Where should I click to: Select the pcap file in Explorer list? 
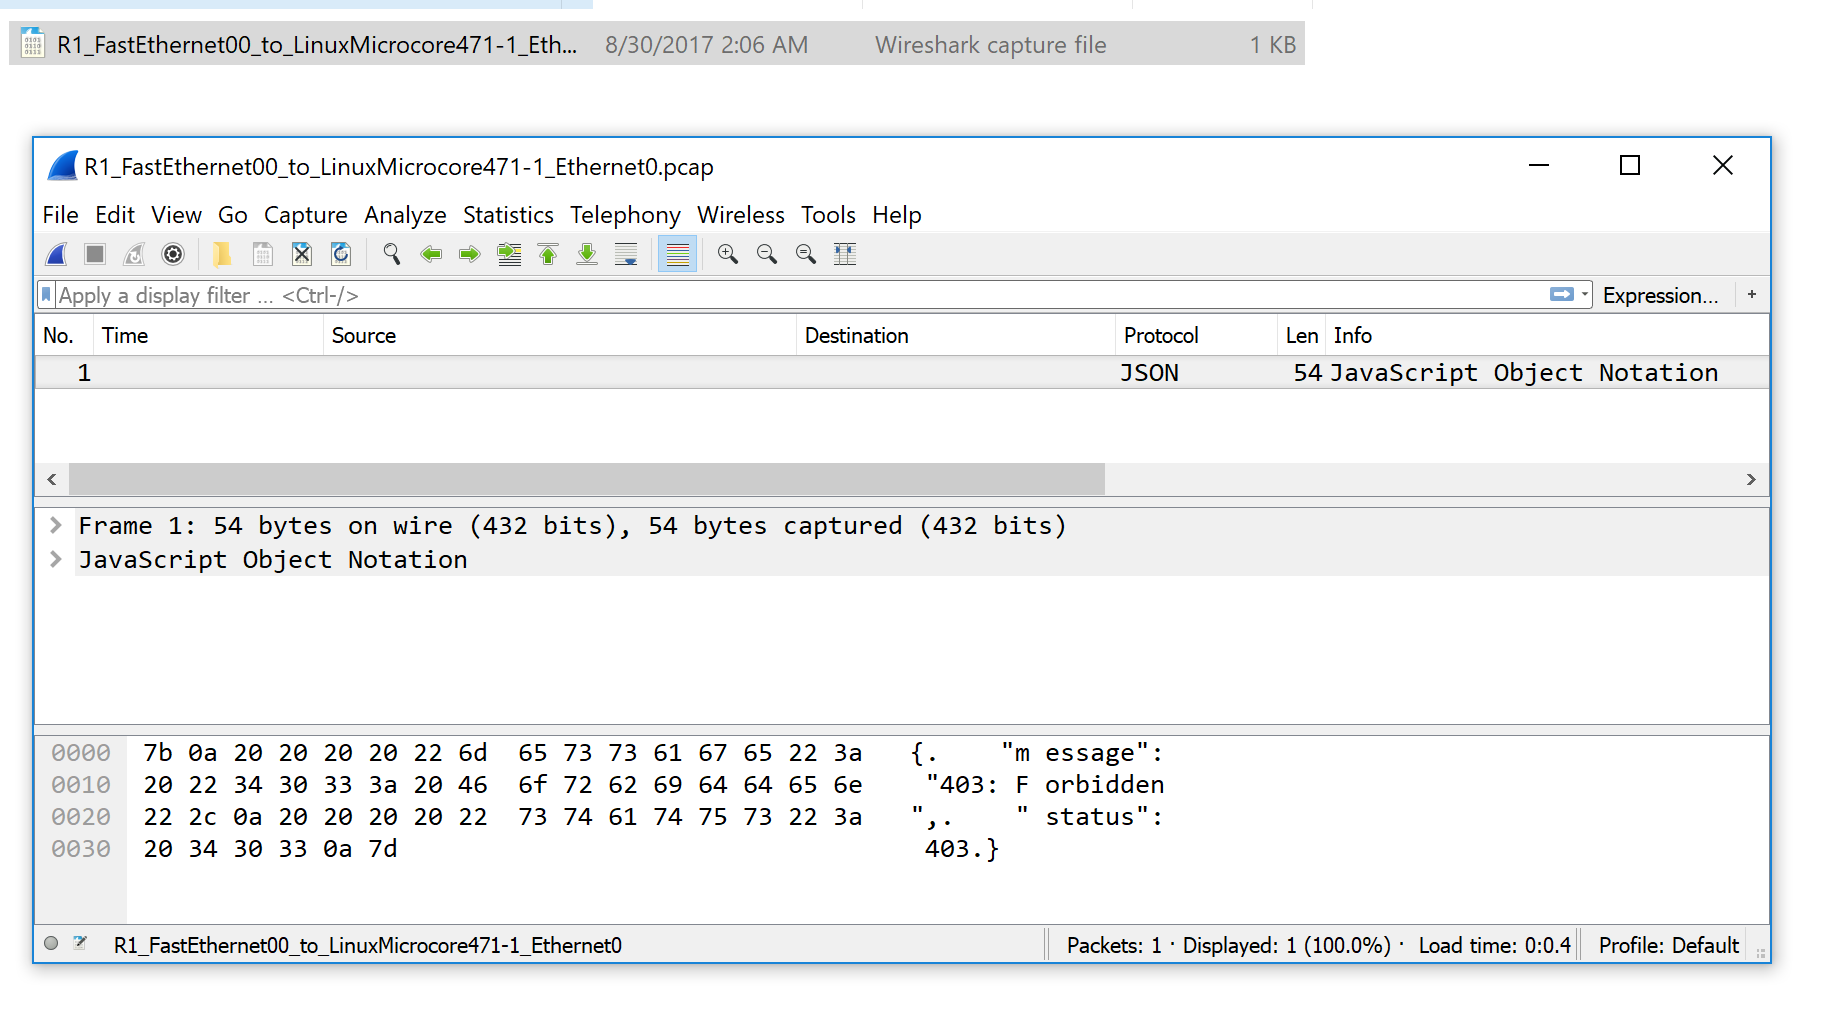tap(657, 45)
